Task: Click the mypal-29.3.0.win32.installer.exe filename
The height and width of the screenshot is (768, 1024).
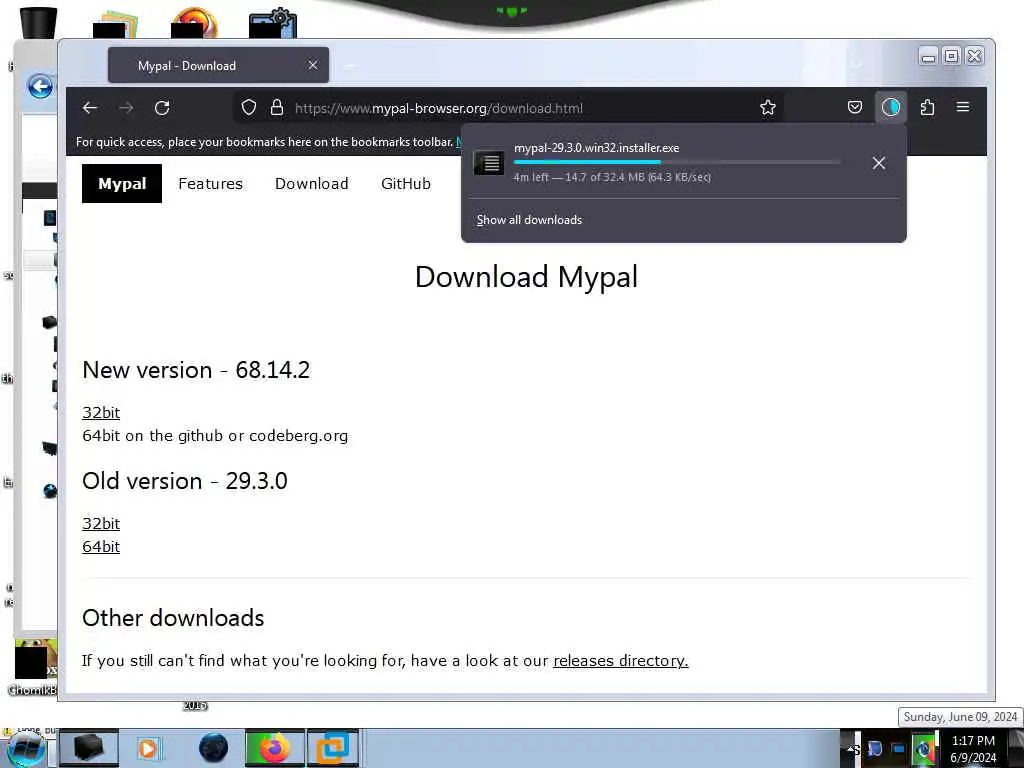Action: [x=596, y=148]
